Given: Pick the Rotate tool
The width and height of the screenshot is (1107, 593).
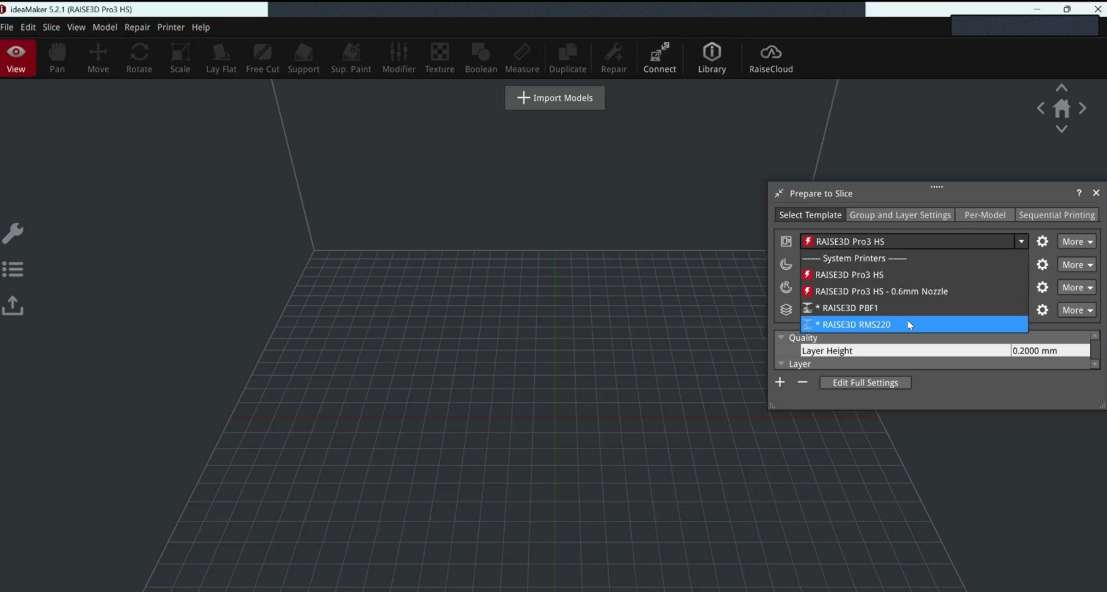Looking at the screenshot, I should pyautogui.click(x=139, y=58).
